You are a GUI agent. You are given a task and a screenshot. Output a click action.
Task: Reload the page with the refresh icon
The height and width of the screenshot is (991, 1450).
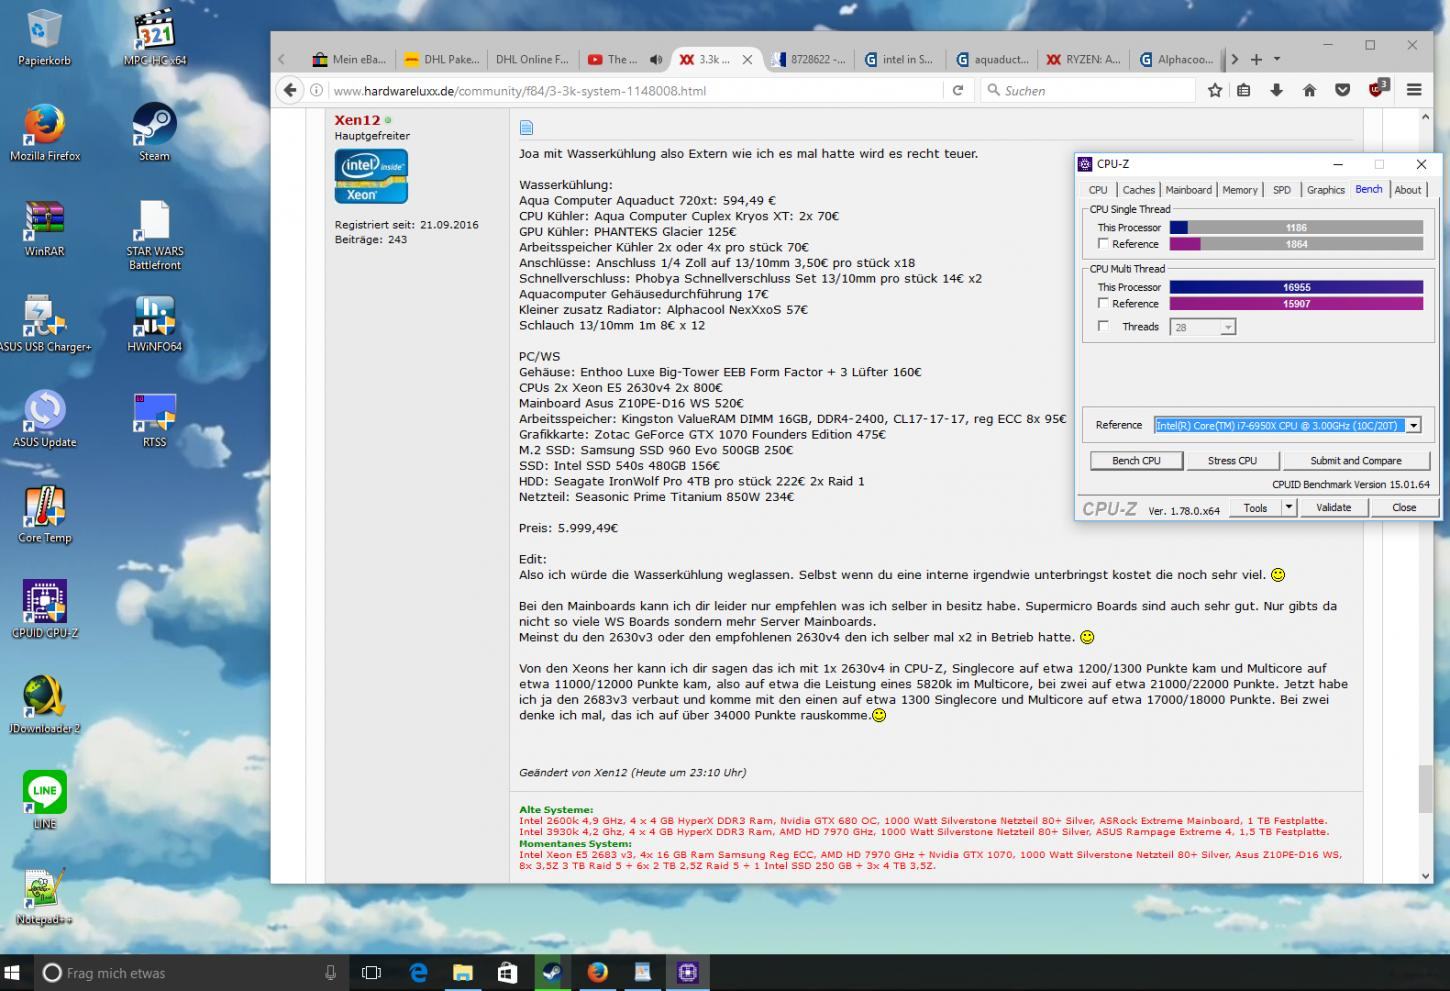[x=957, y=90]
